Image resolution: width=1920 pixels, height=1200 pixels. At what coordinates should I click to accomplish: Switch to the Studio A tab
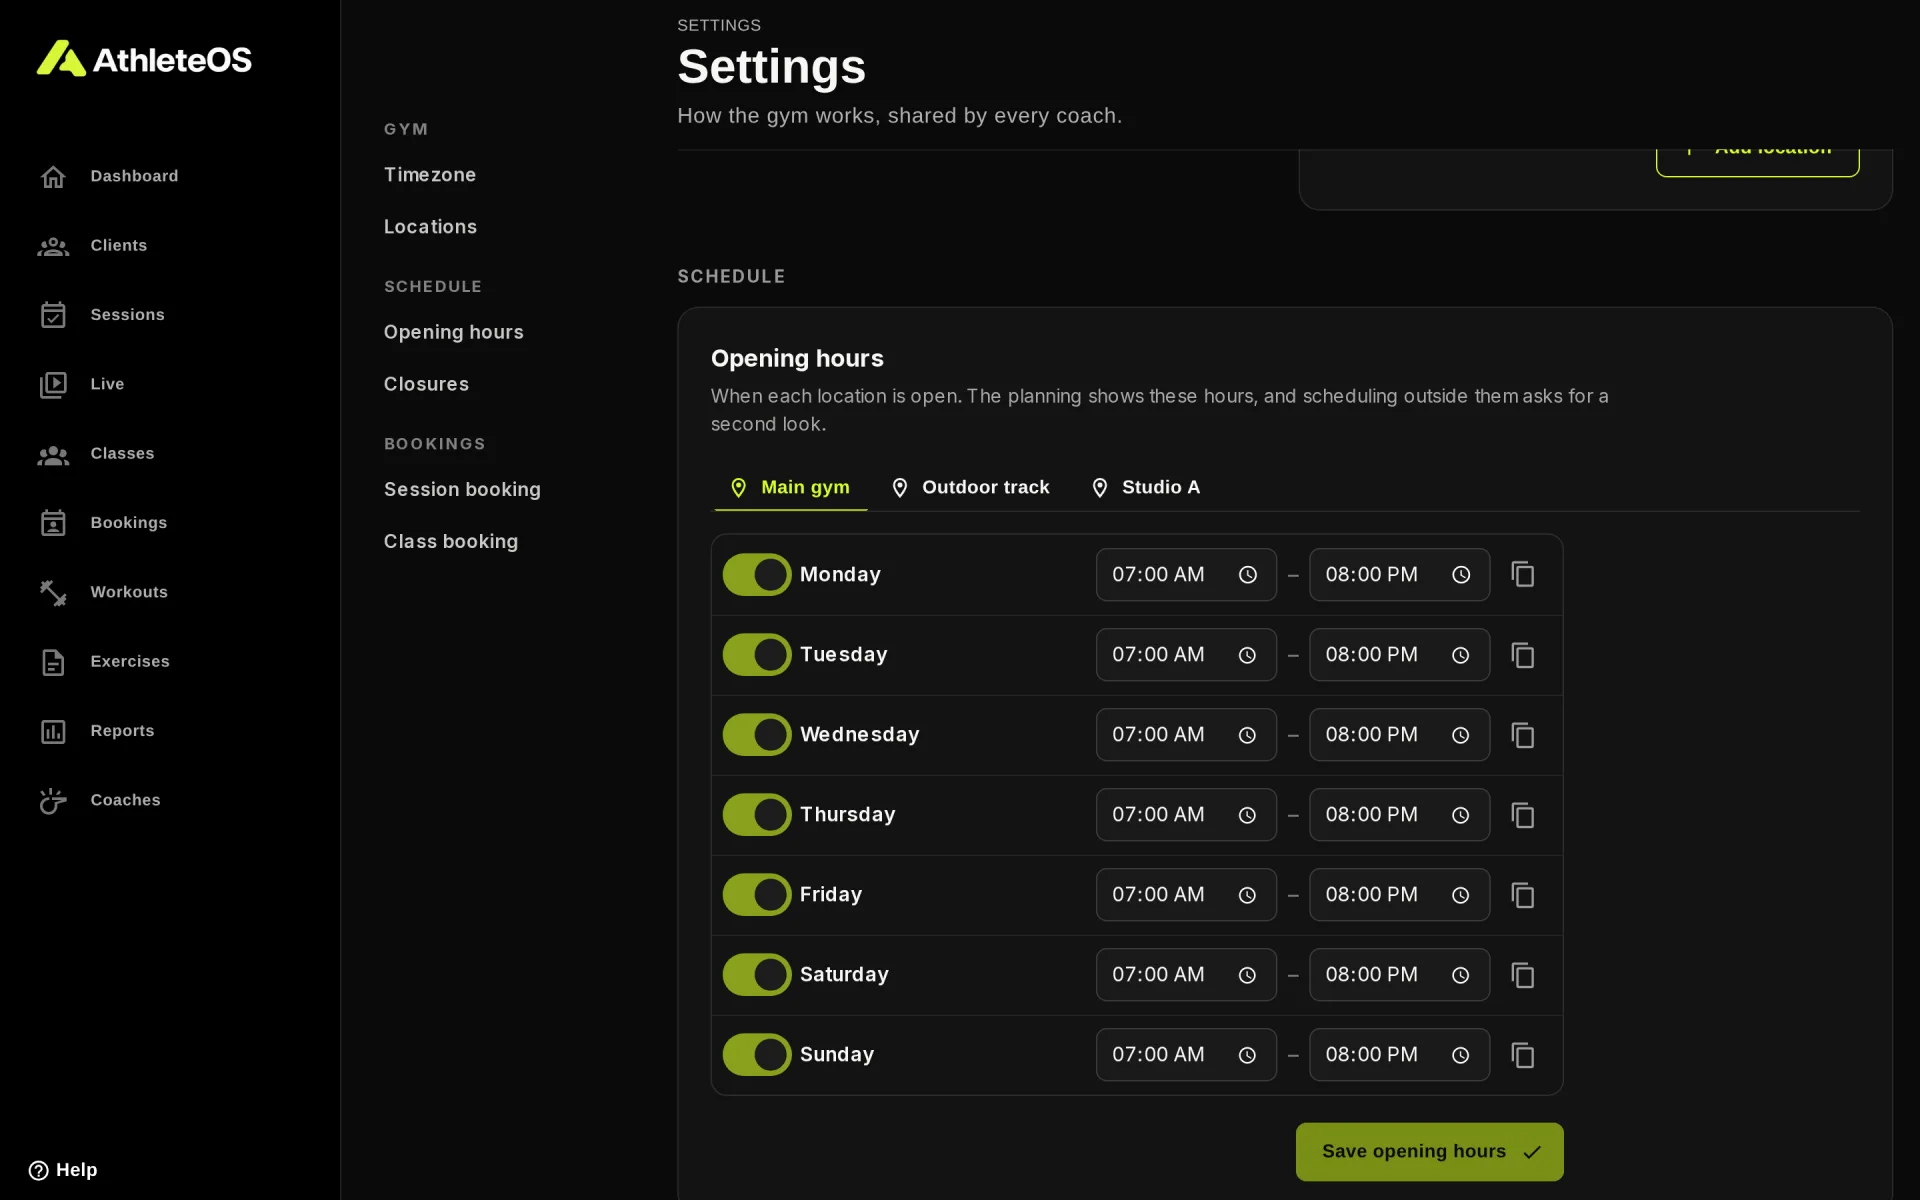(1145, 487)
